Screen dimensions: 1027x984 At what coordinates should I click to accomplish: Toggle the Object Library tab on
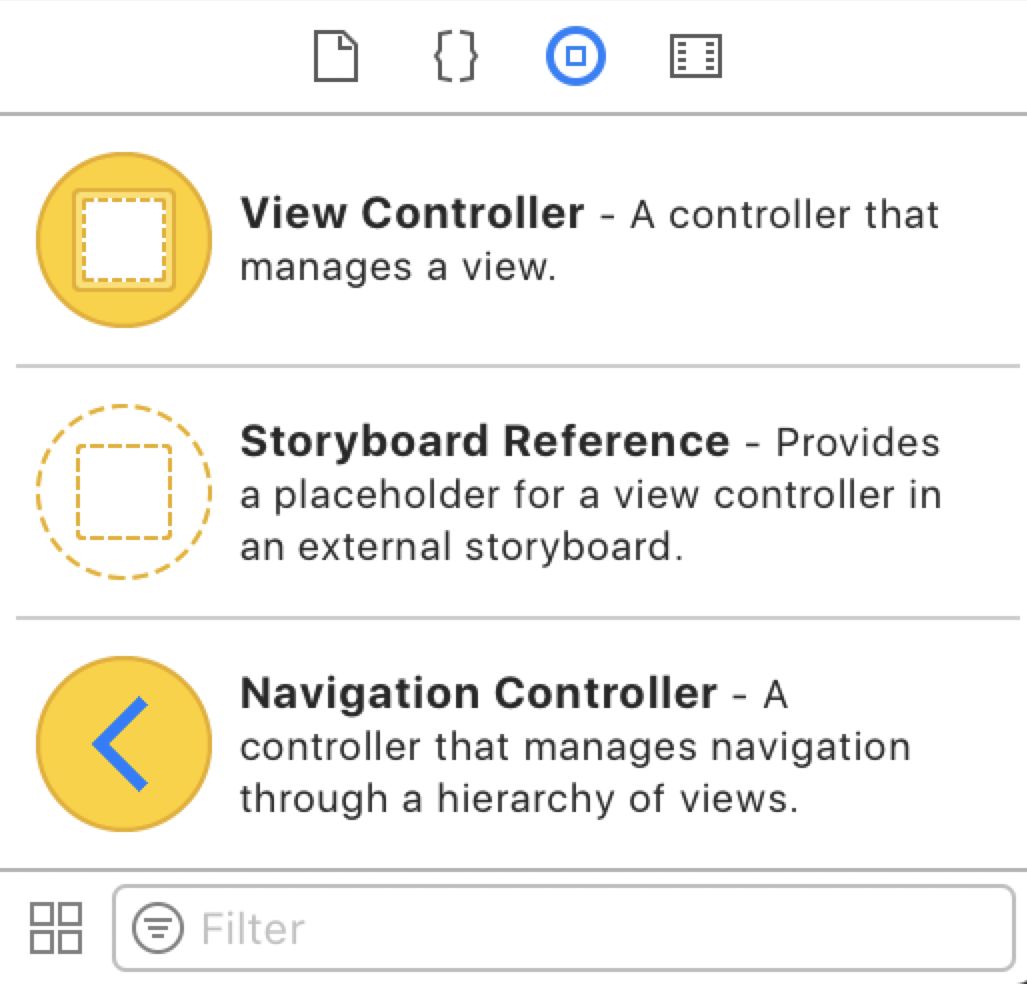point(575,56)
